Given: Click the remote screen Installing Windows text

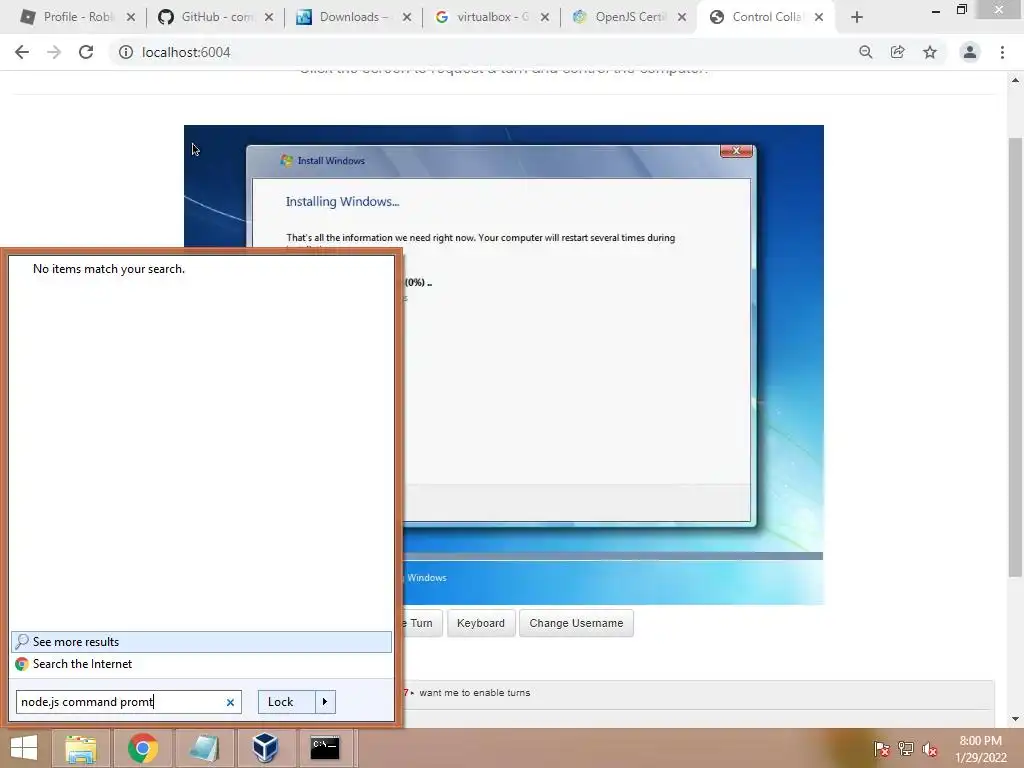Looking at the screenshot, I should pyautogui.click(x=342, y=202).
